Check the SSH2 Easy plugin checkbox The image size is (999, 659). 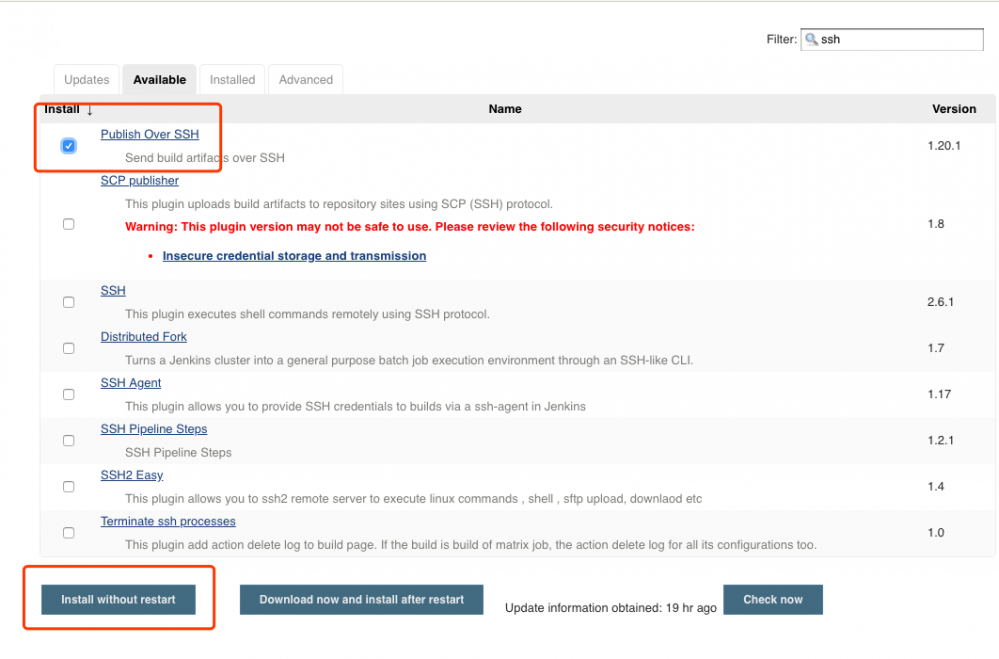pyautogui.click(x=68, y=486)
